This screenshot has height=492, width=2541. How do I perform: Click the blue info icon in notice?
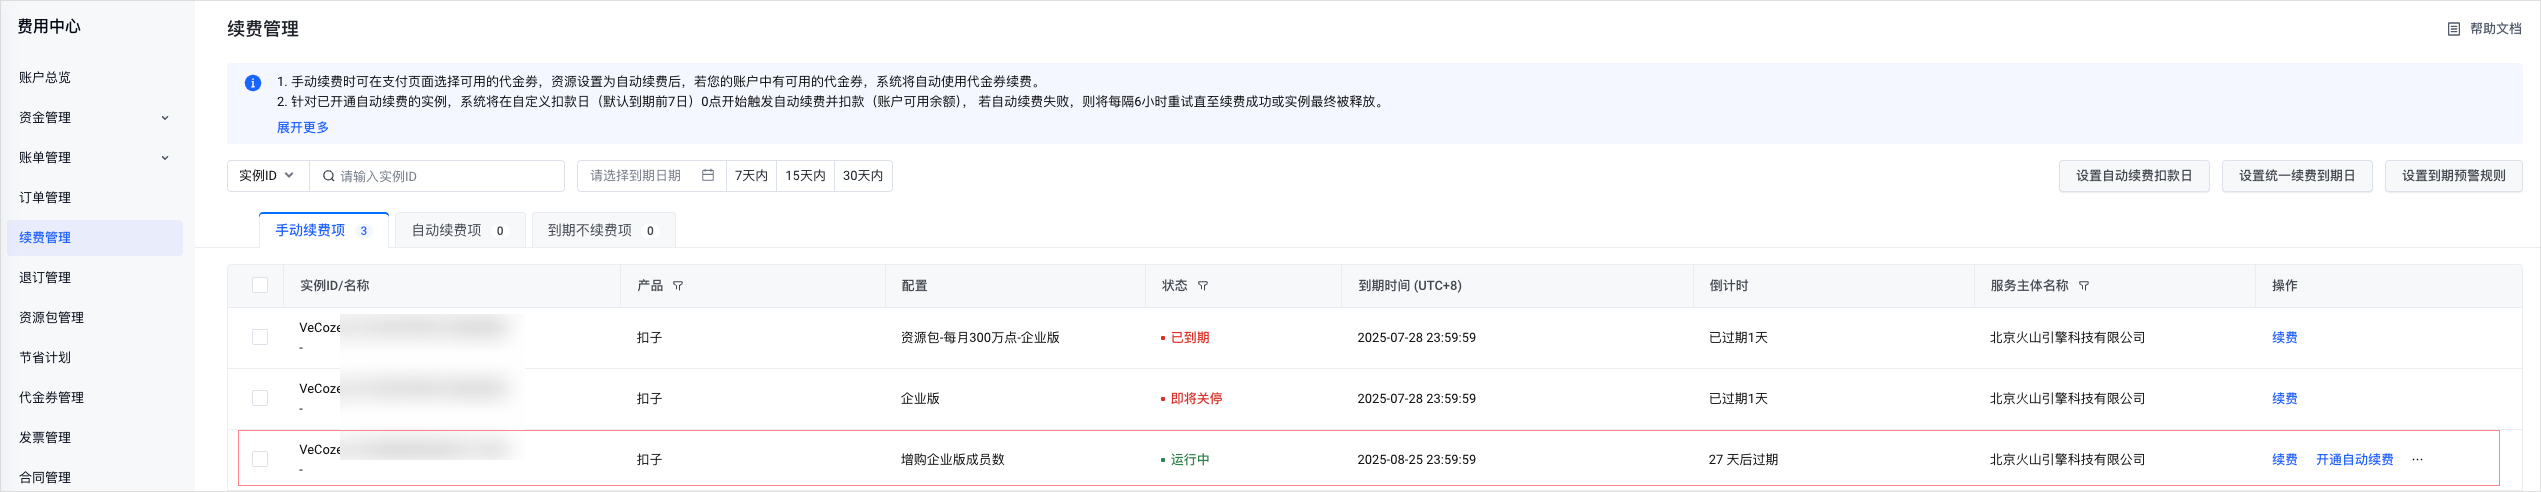253,83
